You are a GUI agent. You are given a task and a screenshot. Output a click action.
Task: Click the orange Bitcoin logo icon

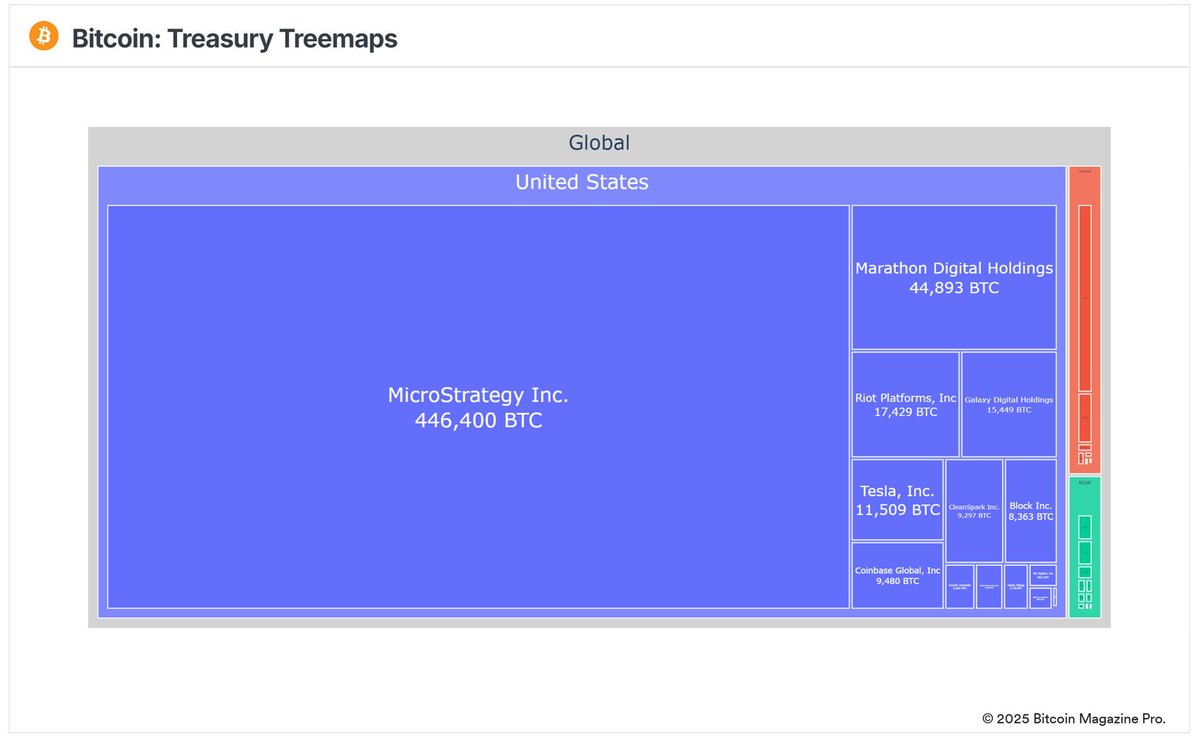pos(44,37)
